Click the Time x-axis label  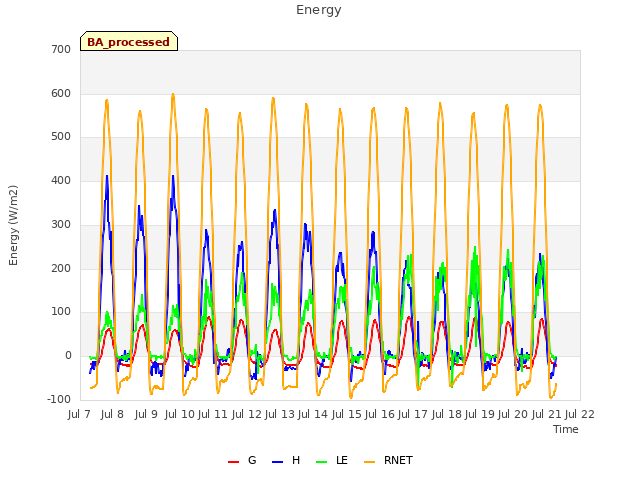[566, 429]
